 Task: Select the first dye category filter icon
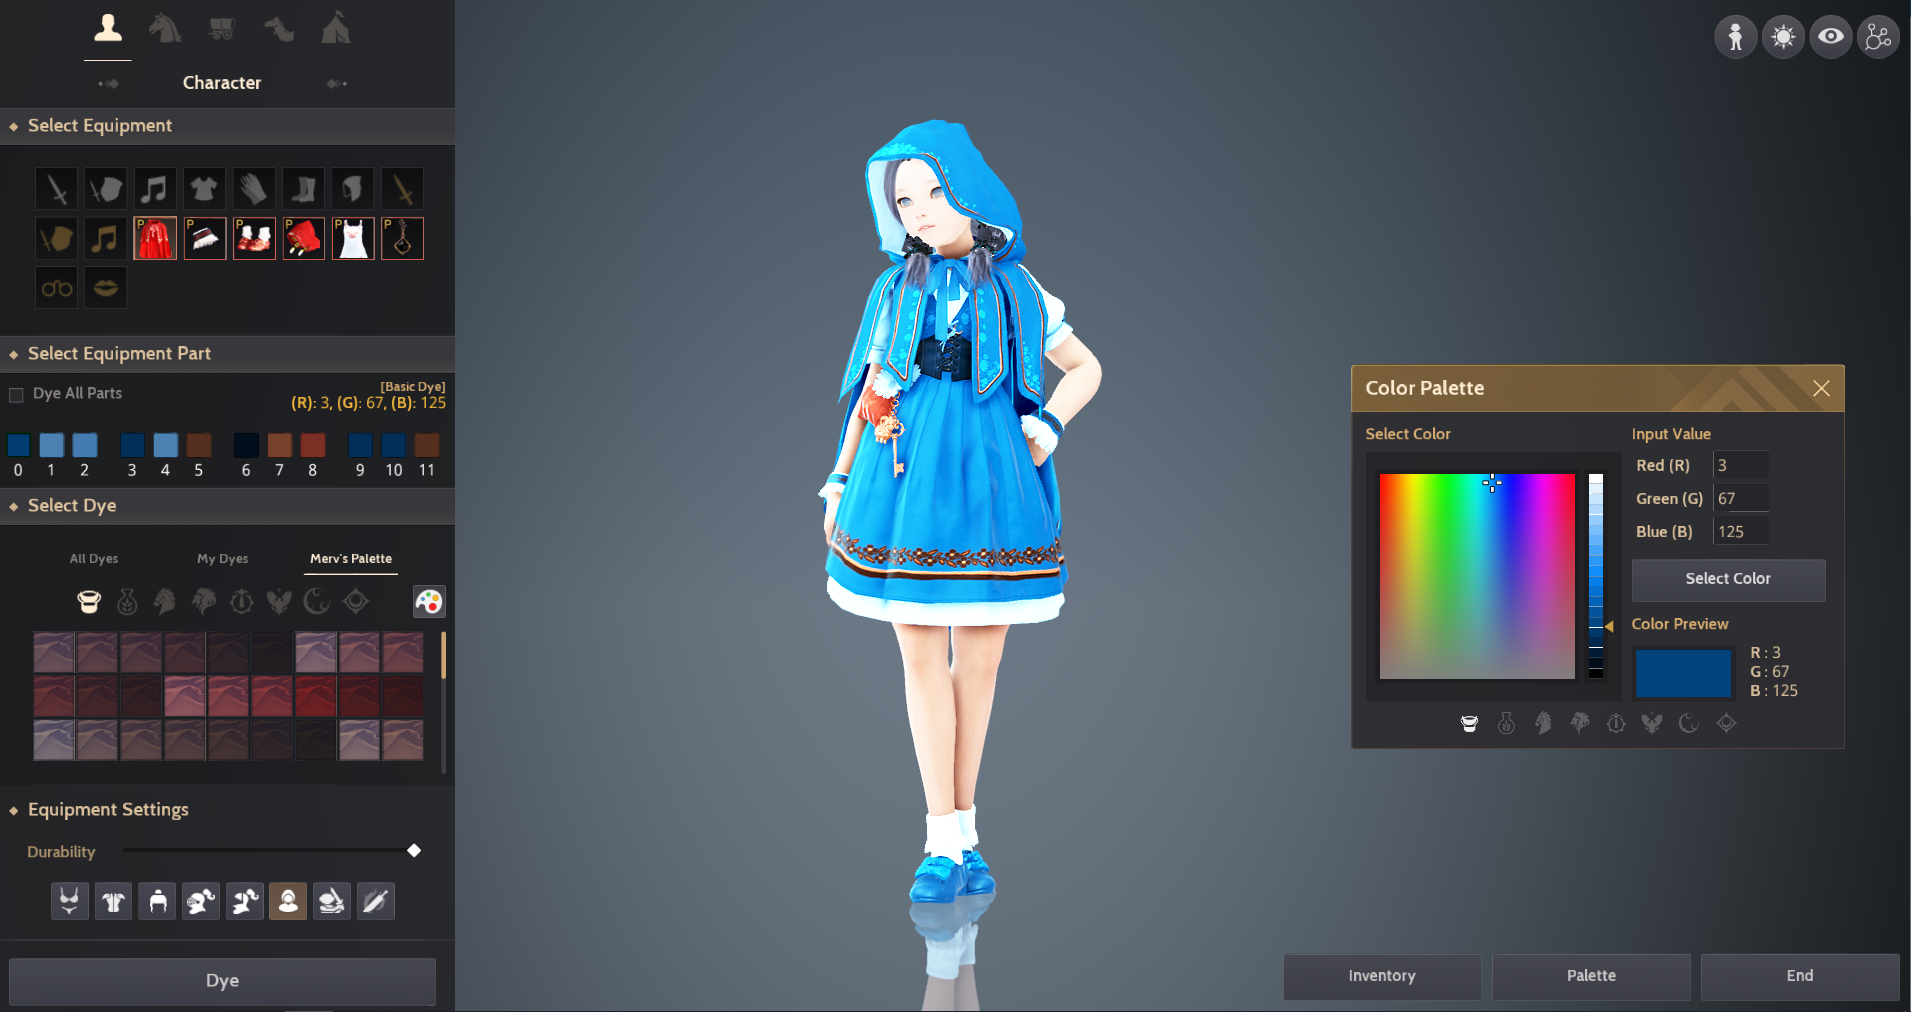pyautogui.click(x=89, y=601)
